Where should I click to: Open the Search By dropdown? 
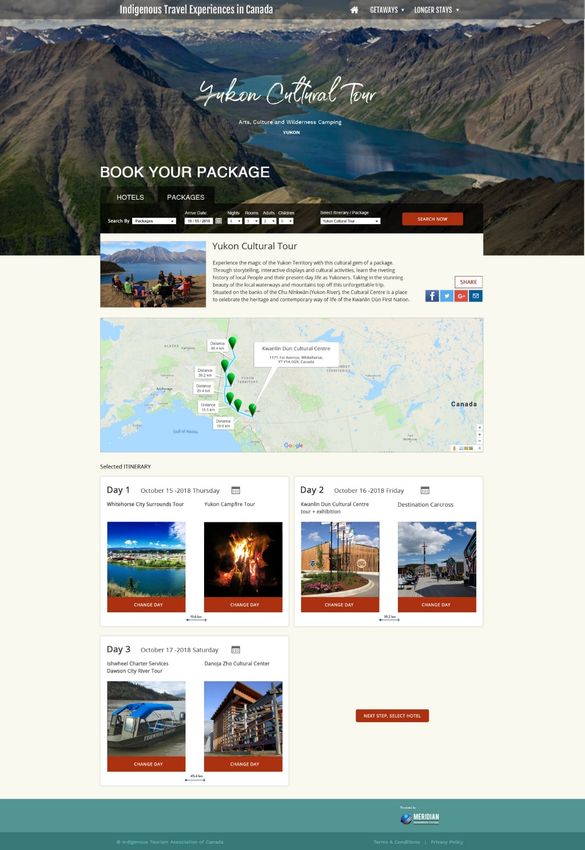[154, 221]
